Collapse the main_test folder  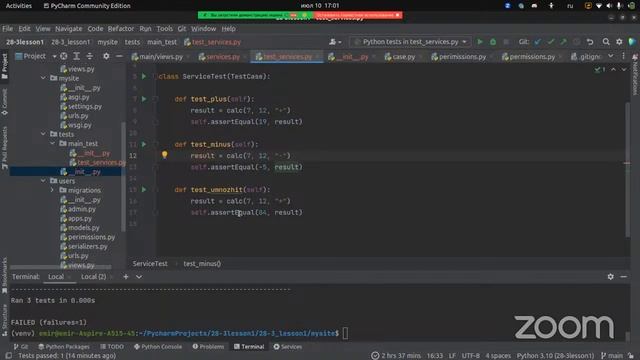(52, 143)
